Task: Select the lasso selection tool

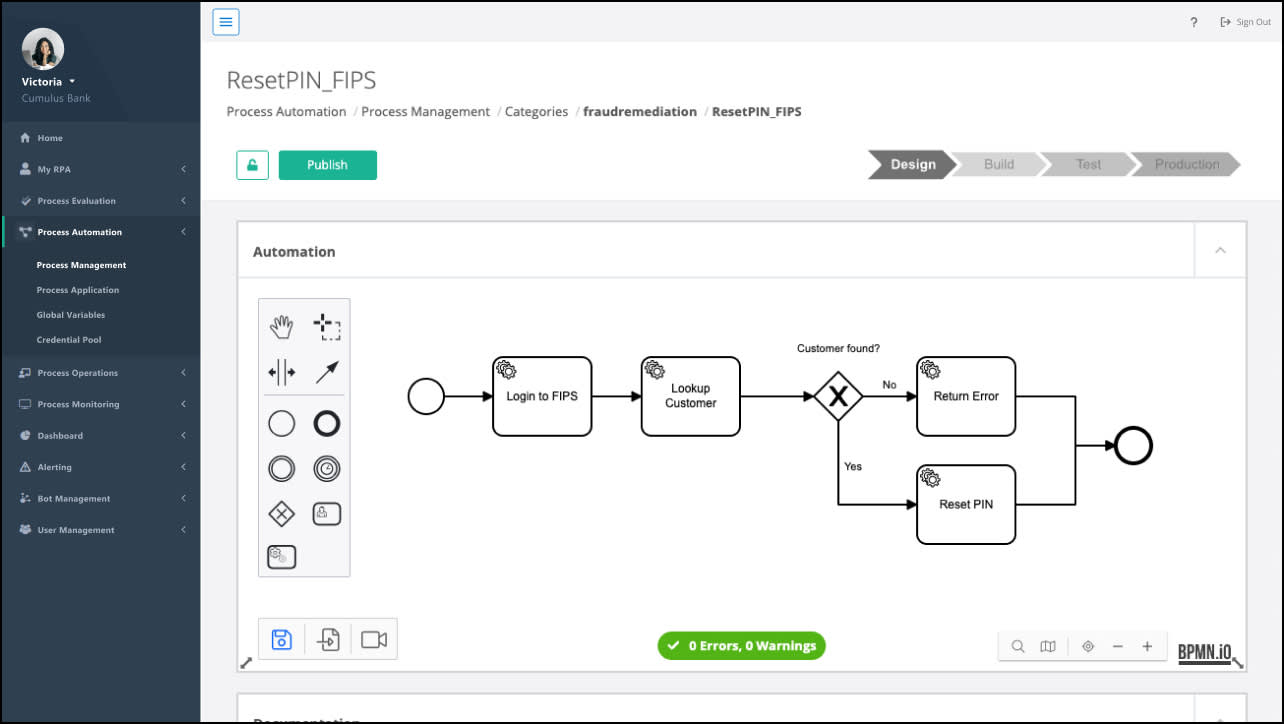Action: point(326,326)
